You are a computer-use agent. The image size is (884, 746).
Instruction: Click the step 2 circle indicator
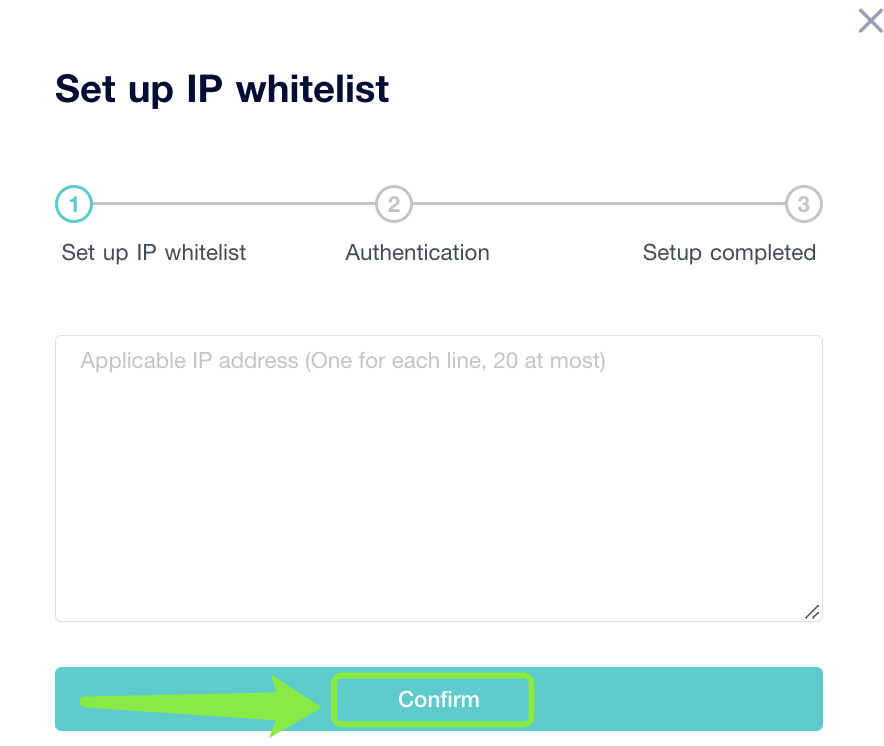(394, 205)
